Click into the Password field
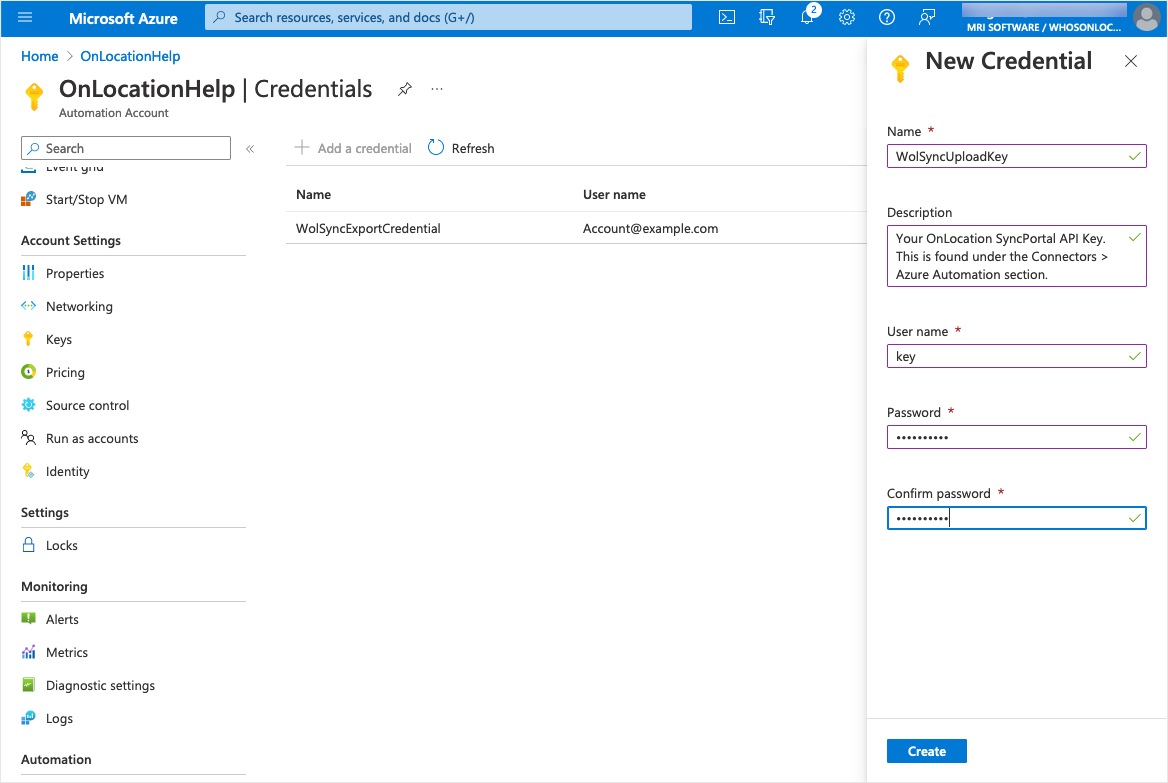Viewport: 1168px width, 783px height. (1016, 437)
